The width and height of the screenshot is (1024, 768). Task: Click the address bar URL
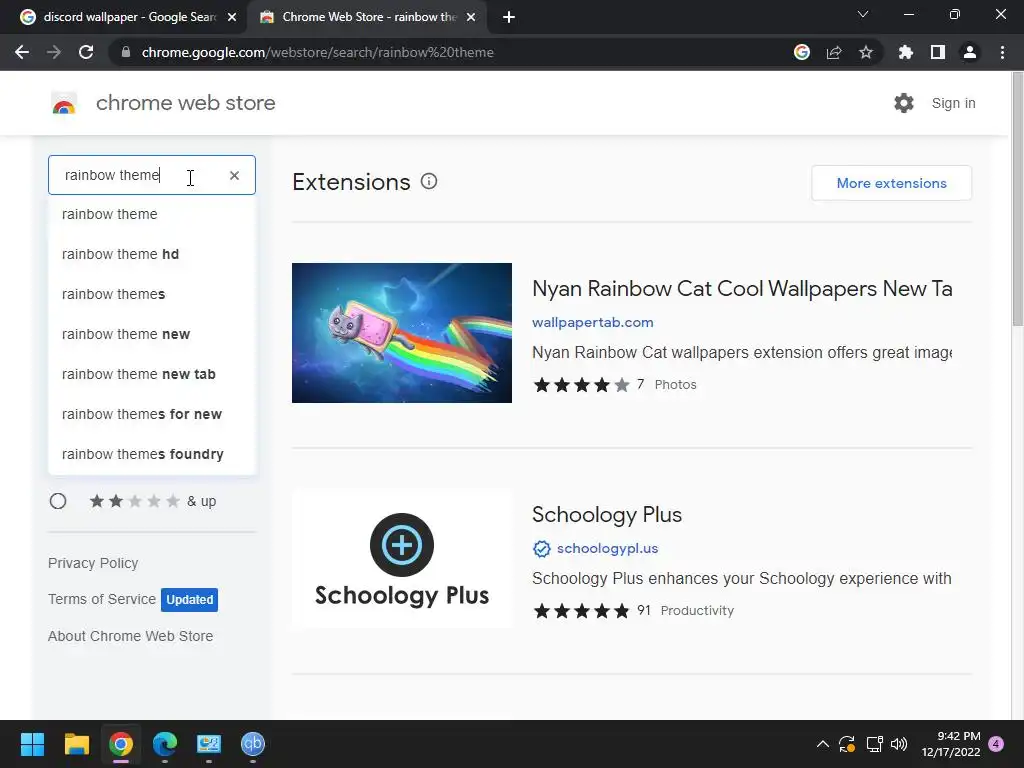(317, 52)
